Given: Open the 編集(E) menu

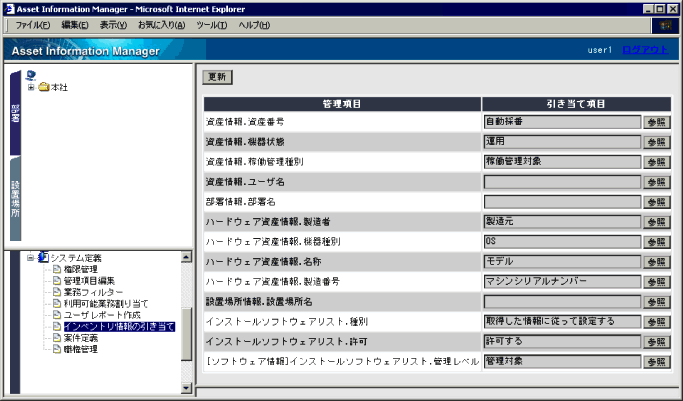Looking at the screenshot, I should pyautogui.click(x=75, y=25).
